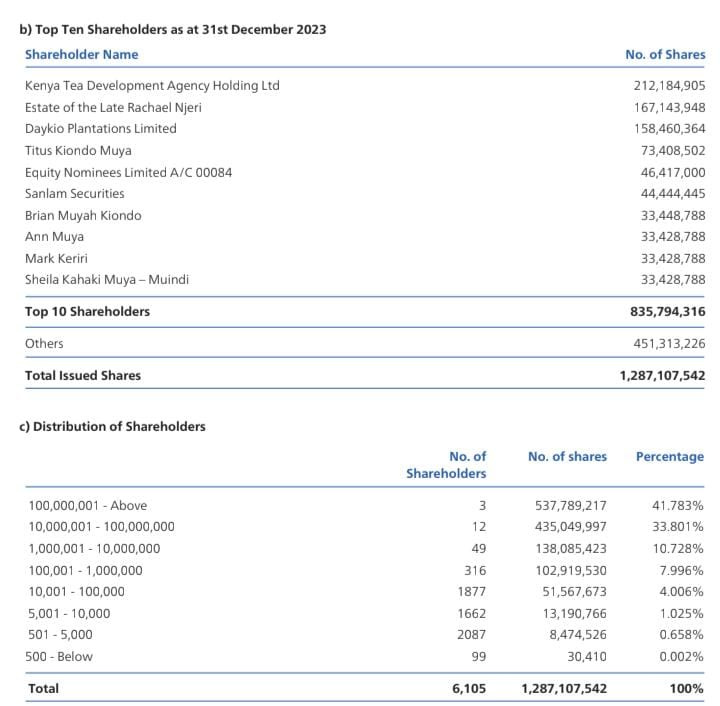
Task: Click the 'Shareholder Name' column header
Action: click(82, 55)
